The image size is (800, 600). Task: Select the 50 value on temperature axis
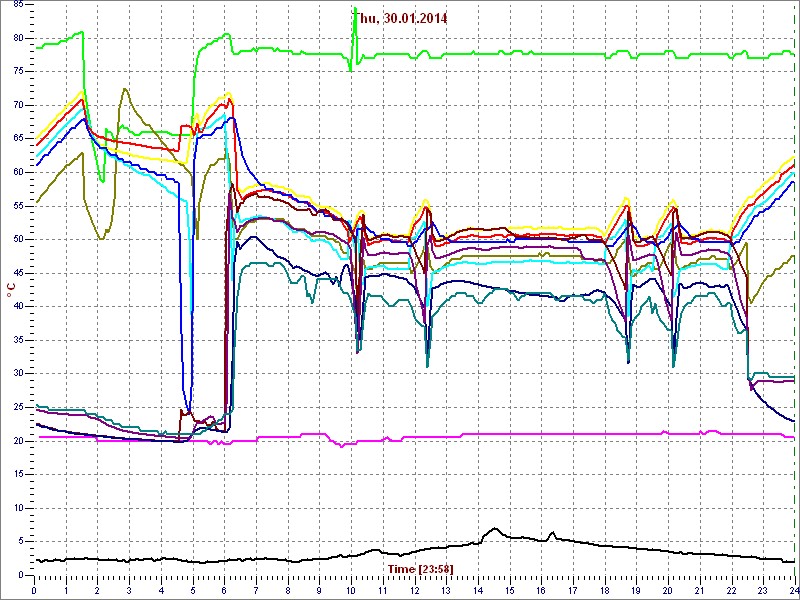click(17, 239)
